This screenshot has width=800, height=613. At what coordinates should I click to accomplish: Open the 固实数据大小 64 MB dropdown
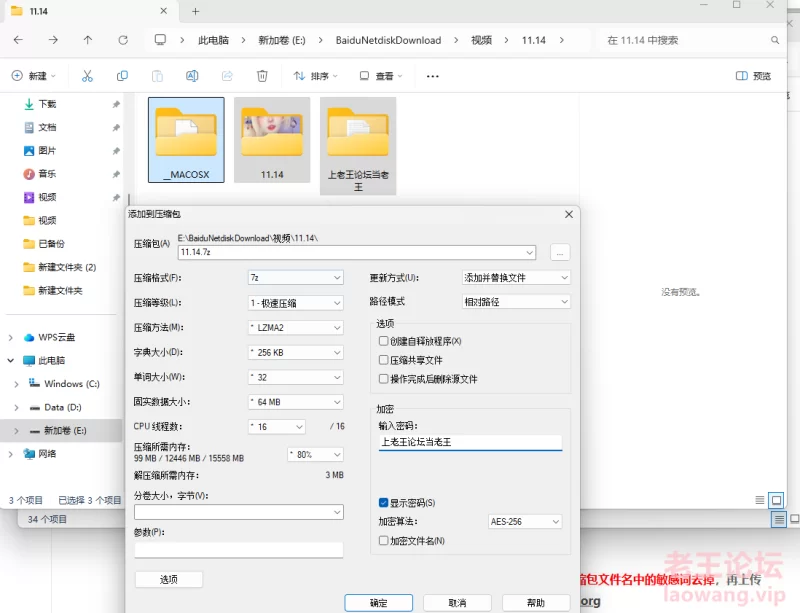pyautogui.click(x=295, y=402)
